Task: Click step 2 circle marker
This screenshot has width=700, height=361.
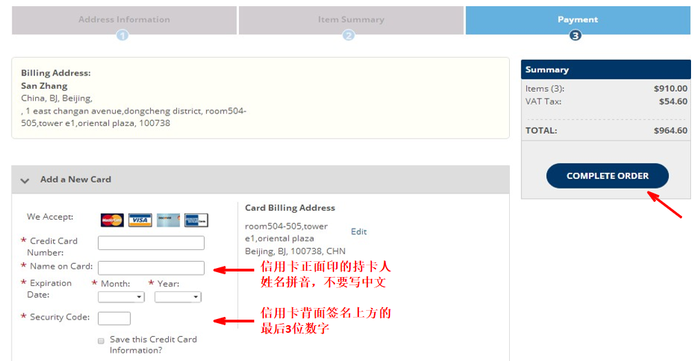Action: coord(349,35)
